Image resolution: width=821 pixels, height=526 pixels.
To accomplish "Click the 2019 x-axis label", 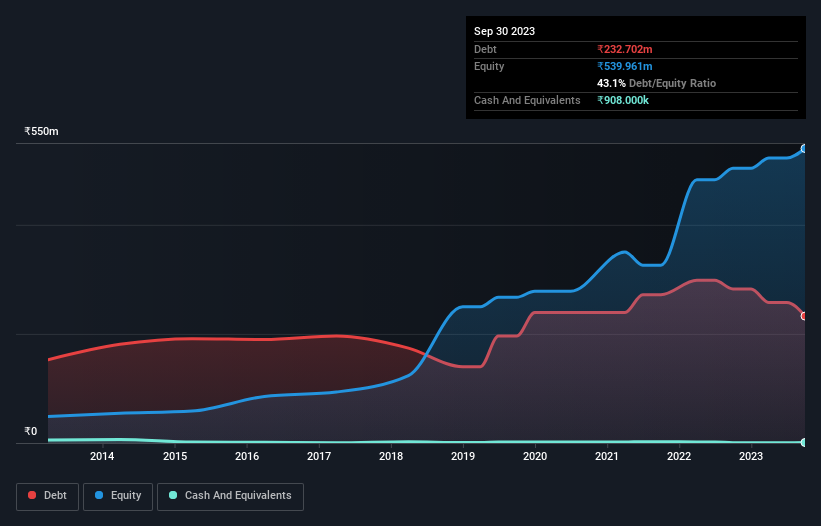I will tap(463, 456).
